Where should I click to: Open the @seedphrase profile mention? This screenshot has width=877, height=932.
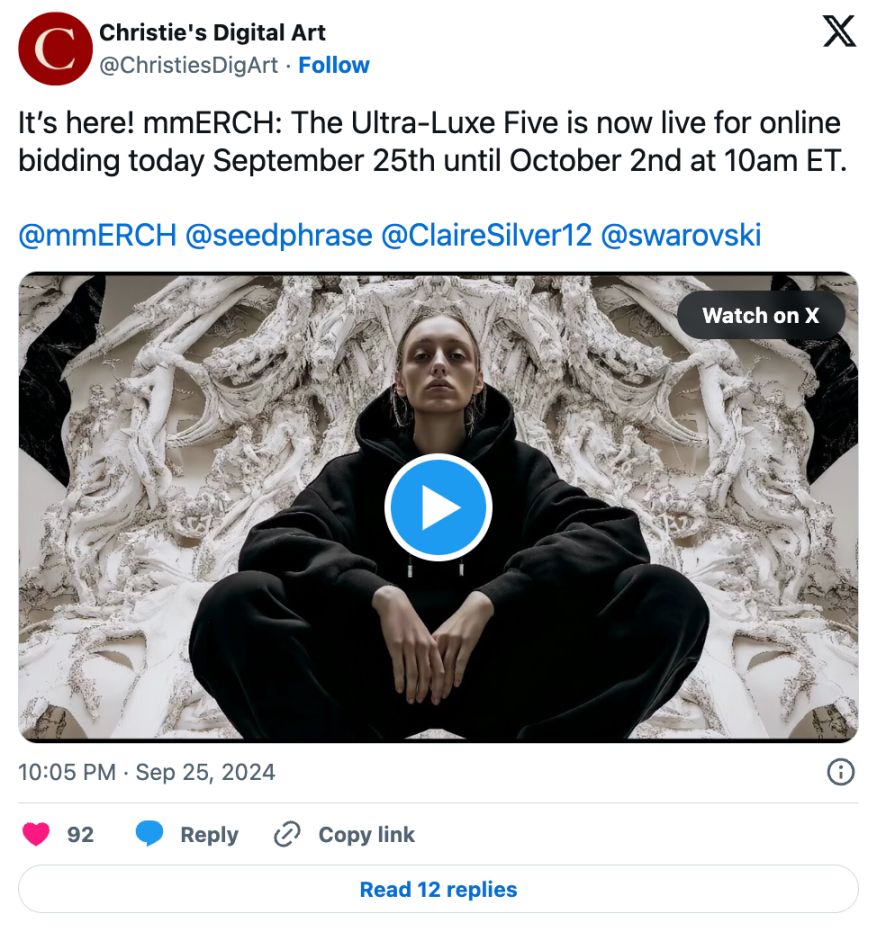pos(279,236)
